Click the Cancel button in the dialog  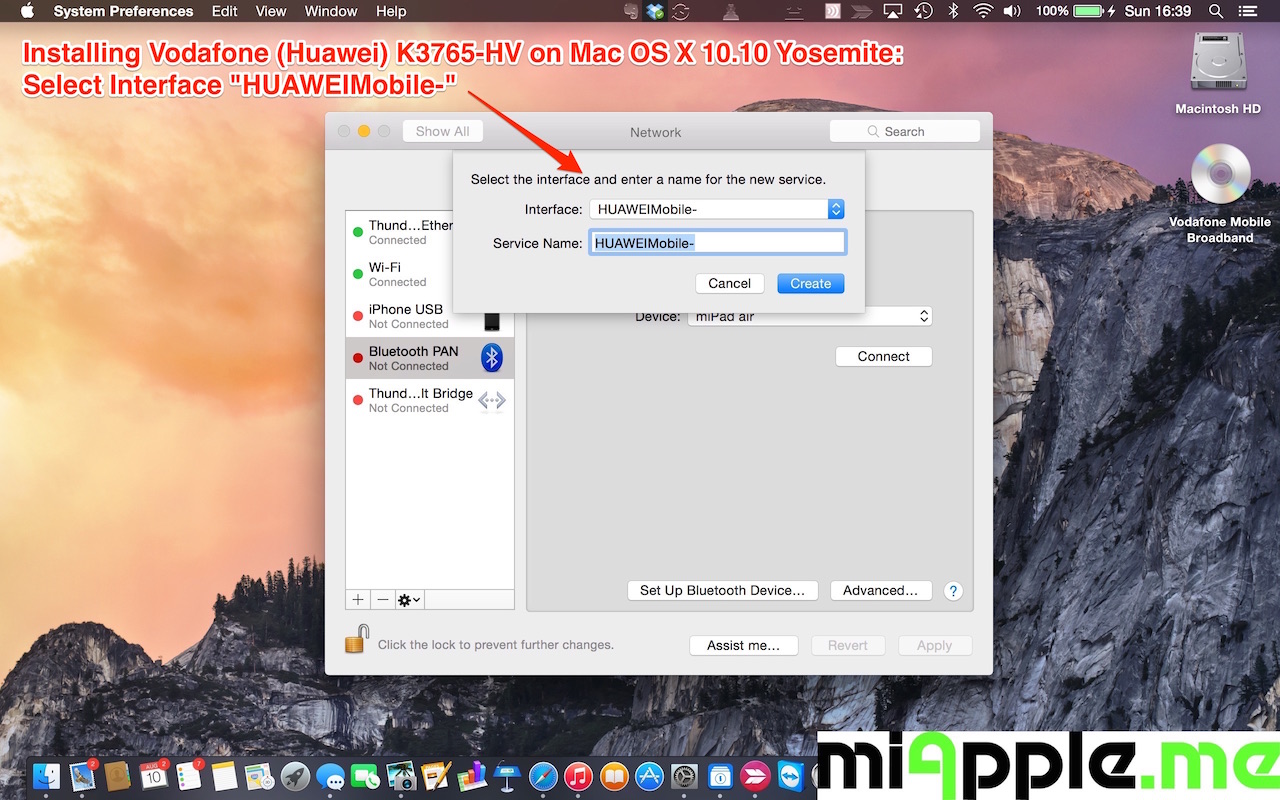point(729,283)
